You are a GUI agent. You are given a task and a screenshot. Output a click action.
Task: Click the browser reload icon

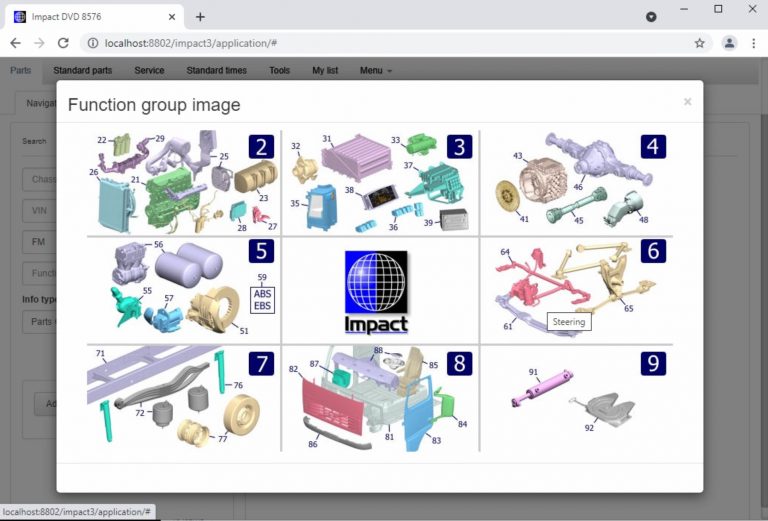(63, 43)
